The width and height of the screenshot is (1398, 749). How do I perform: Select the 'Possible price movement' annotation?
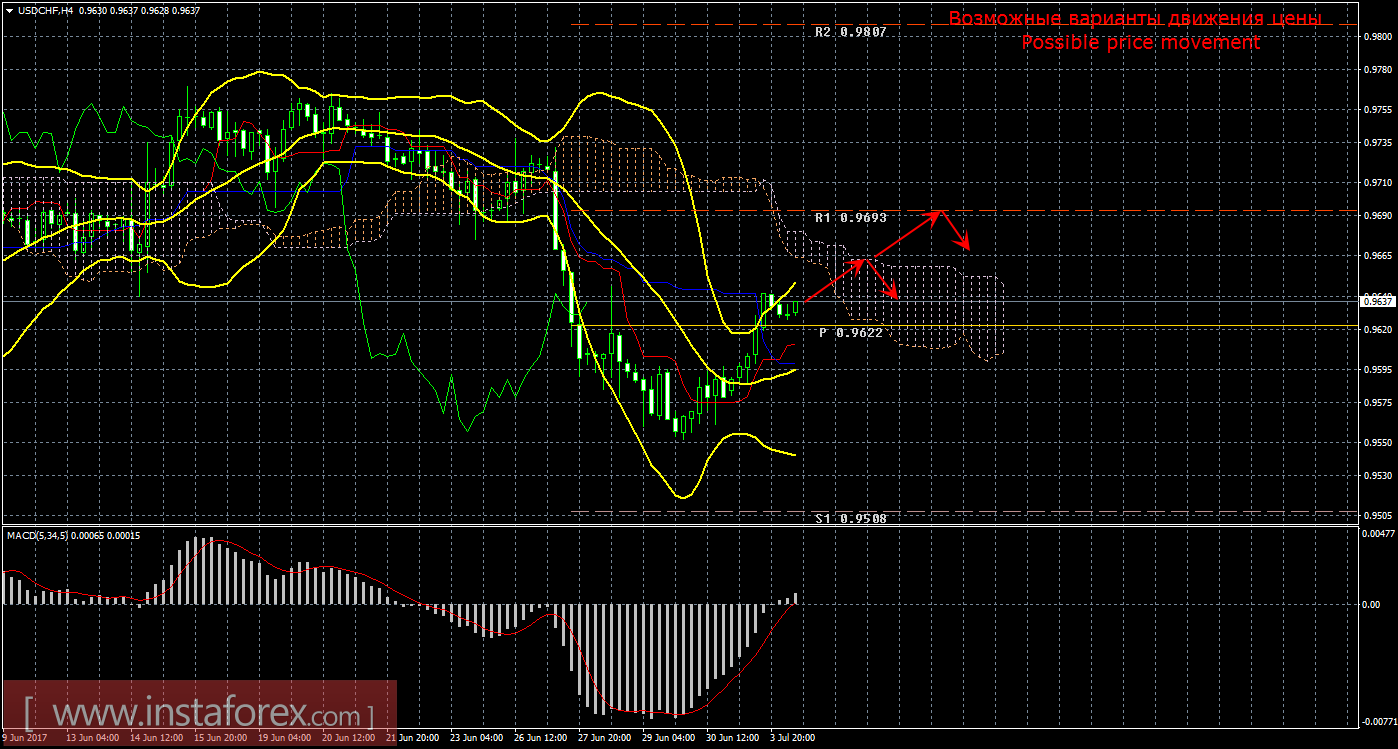tap(1140, 43)
